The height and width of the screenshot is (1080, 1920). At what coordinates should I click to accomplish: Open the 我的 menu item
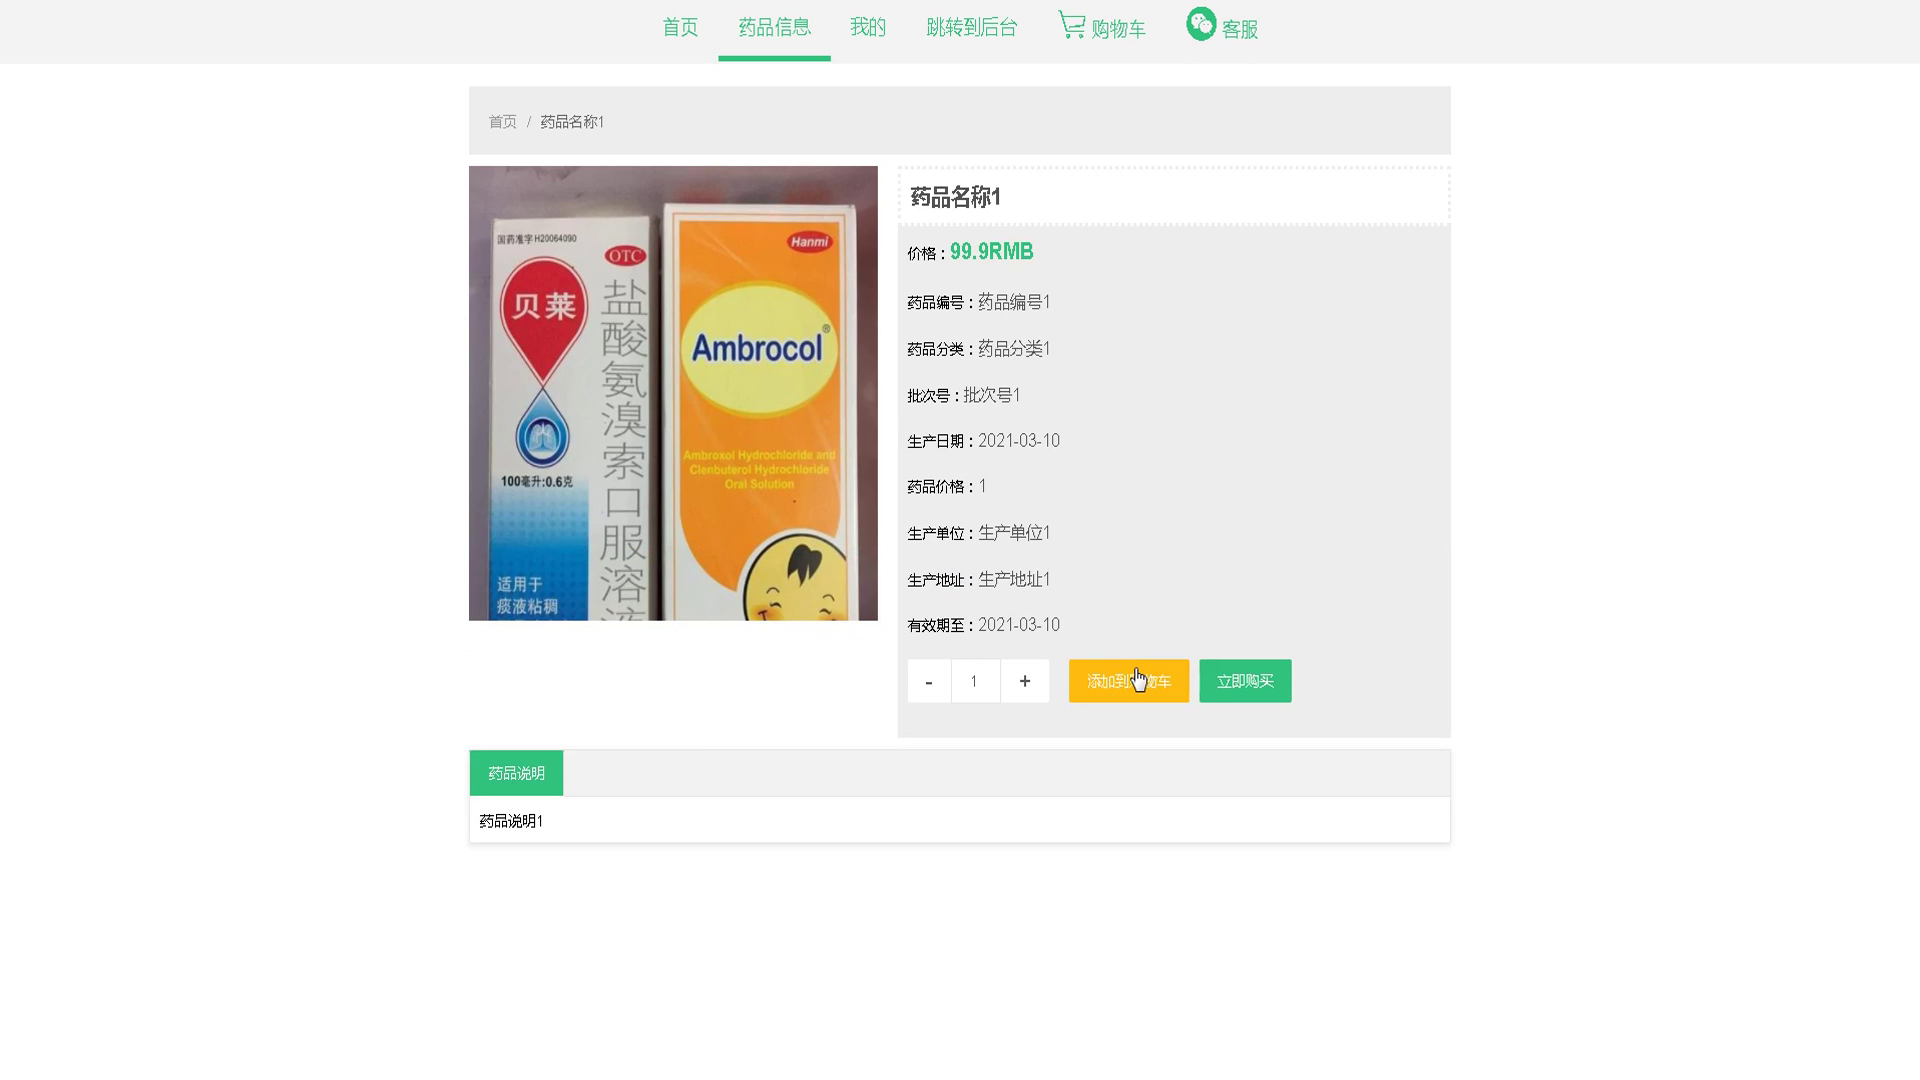point(868,28)
